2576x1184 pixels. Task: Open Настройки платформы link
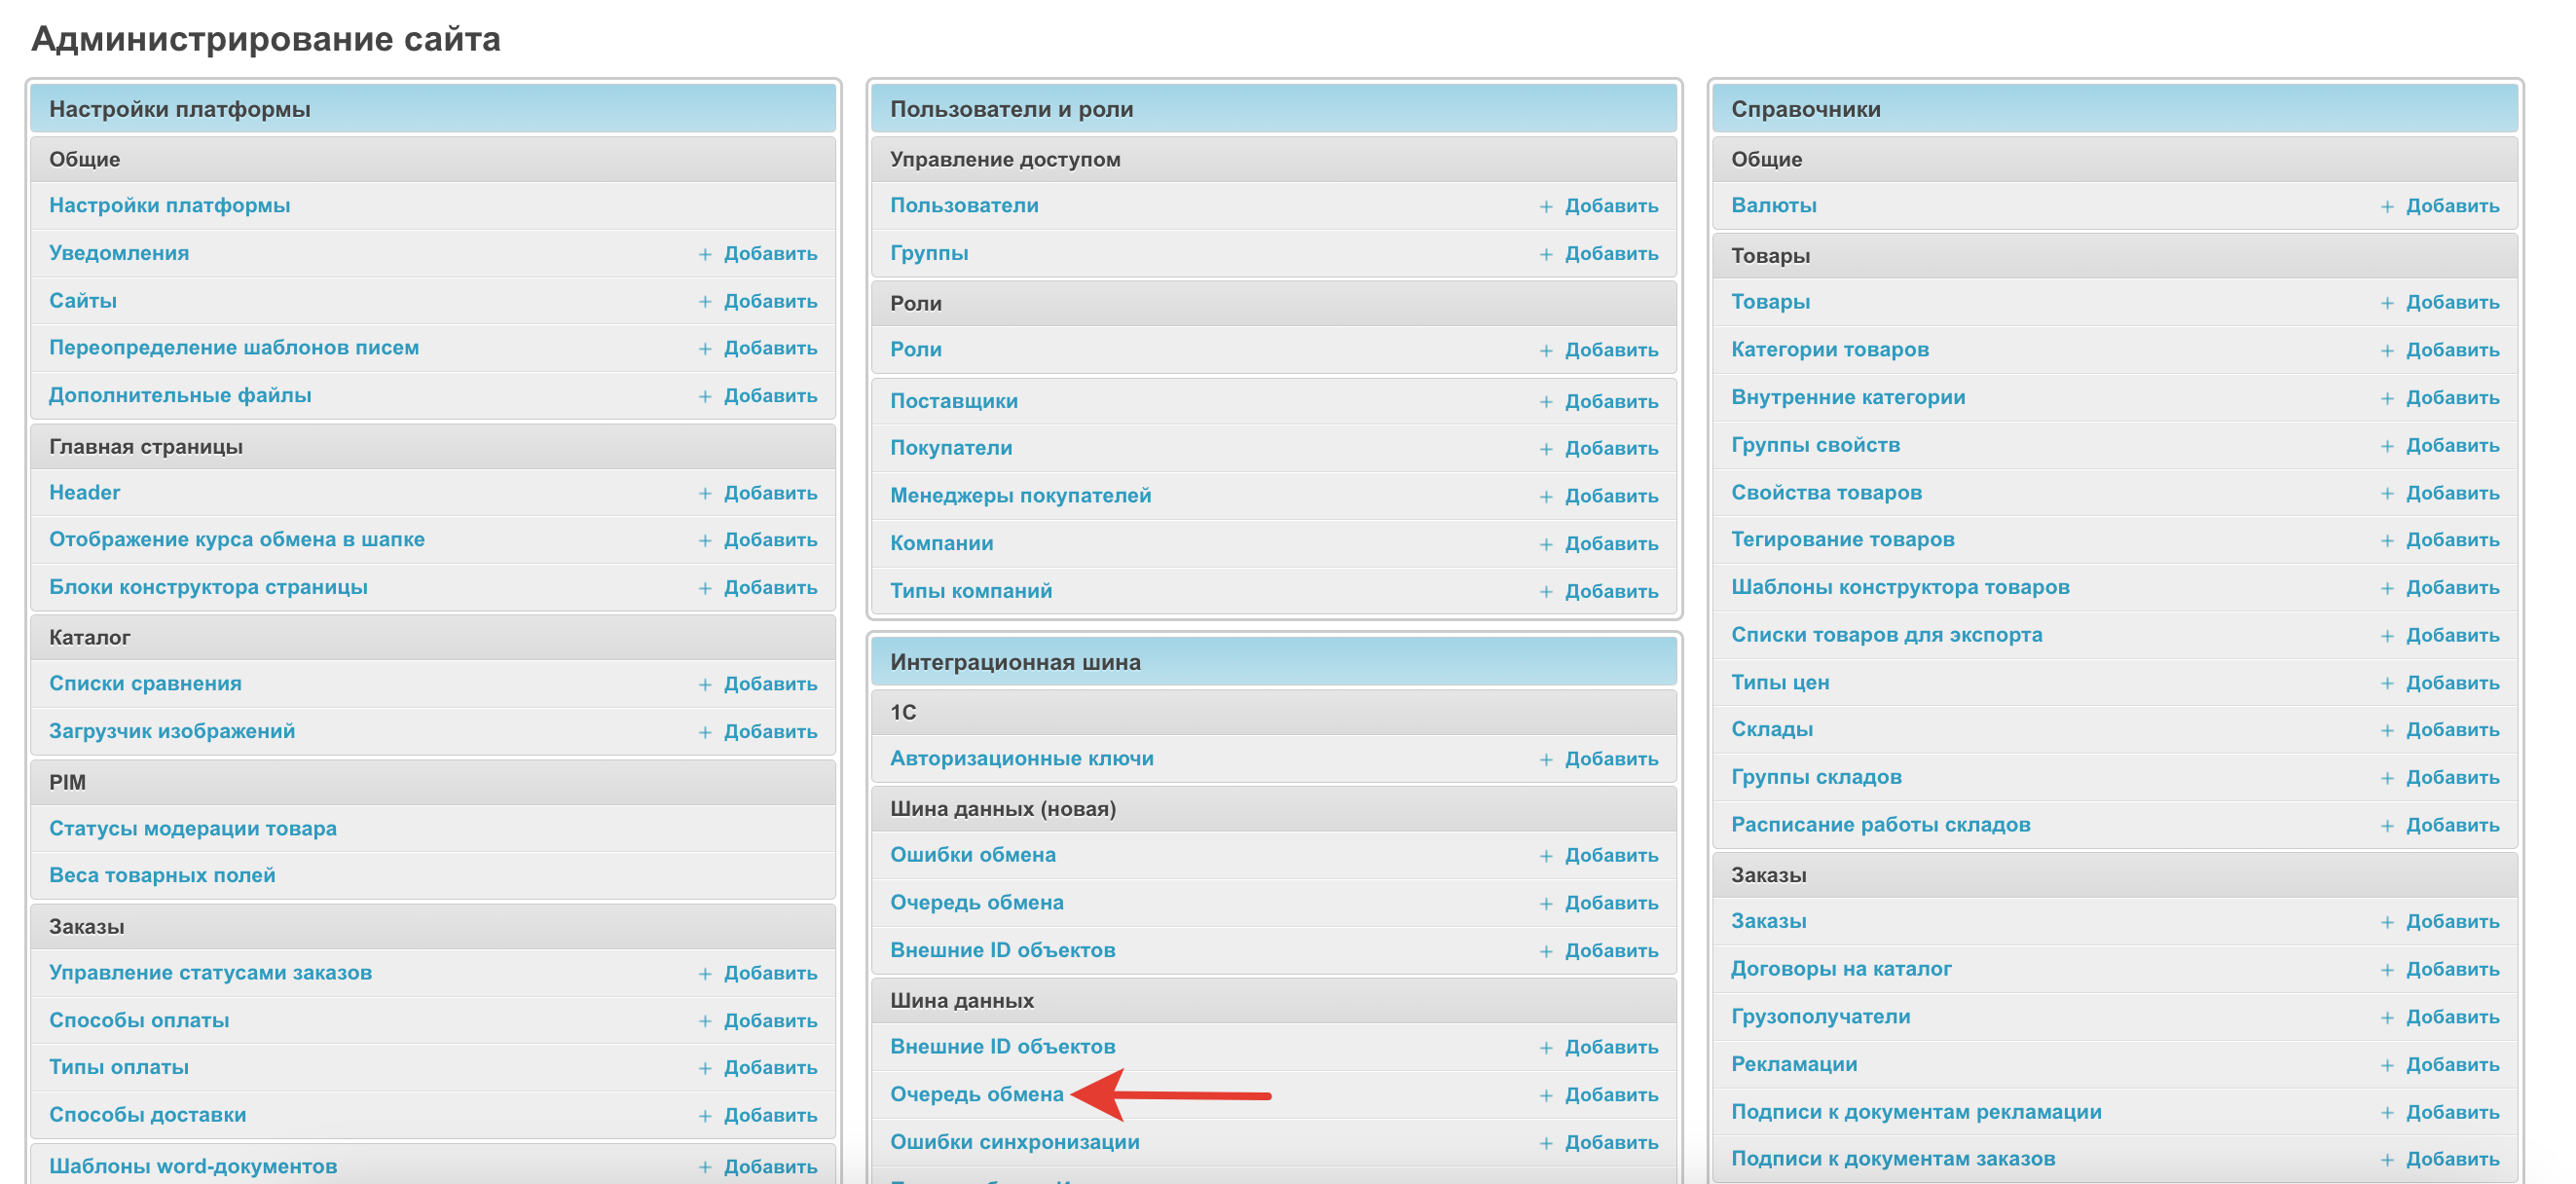pos(169,205)
